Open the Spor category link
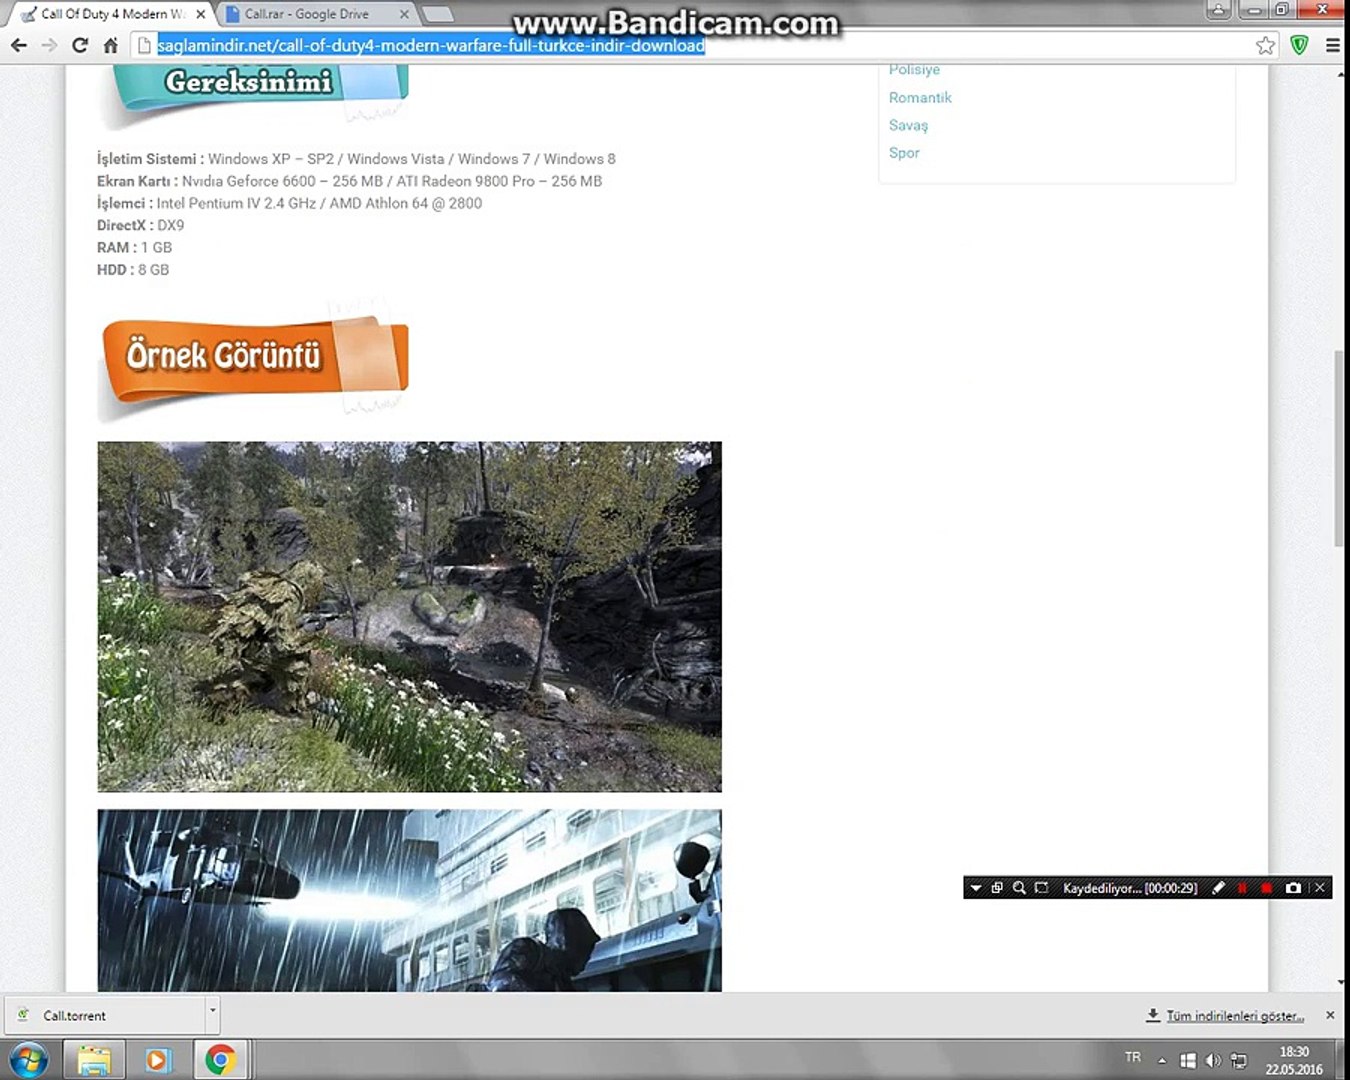The image size is (1350, 1080). point(904,153)
